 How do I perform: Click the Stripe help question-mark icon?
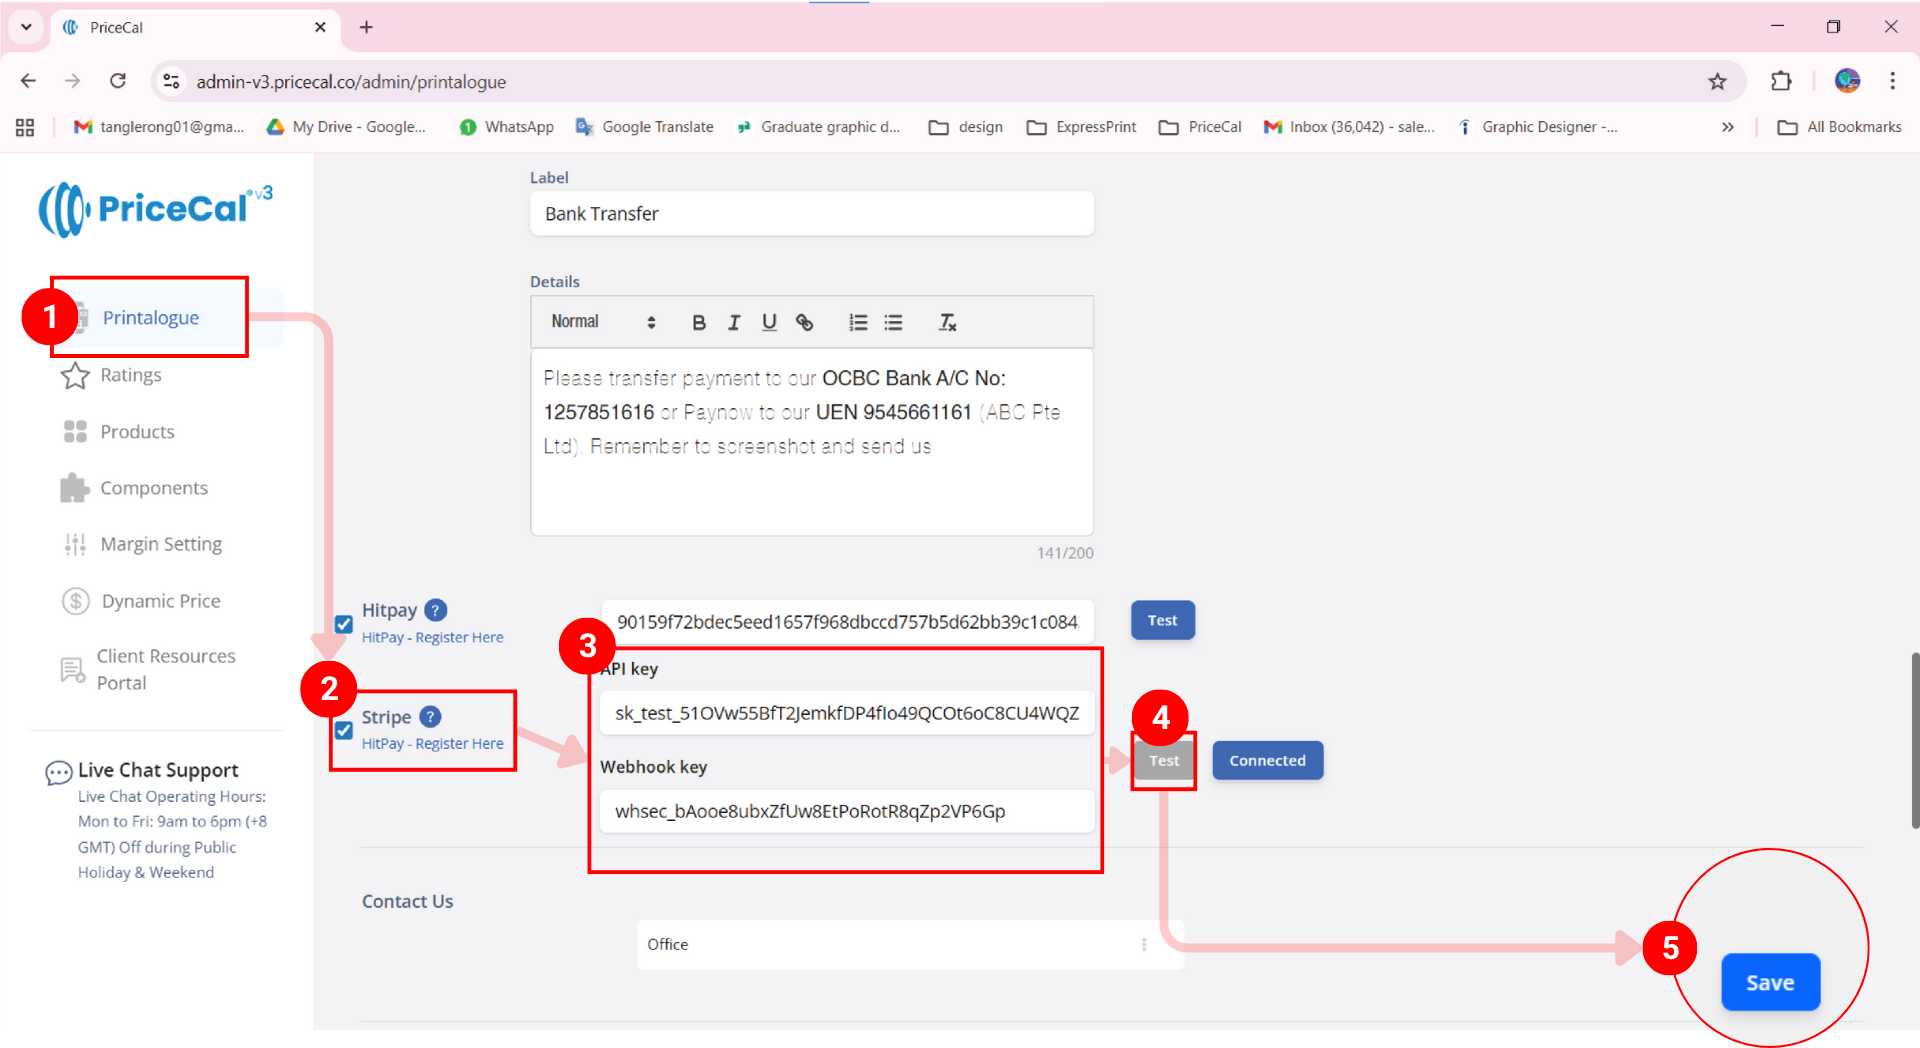point(430,717)
